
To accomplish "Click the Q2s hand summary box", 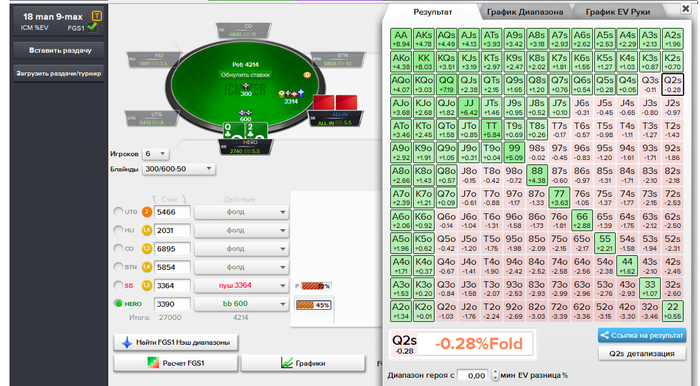I will coord(404,344).
